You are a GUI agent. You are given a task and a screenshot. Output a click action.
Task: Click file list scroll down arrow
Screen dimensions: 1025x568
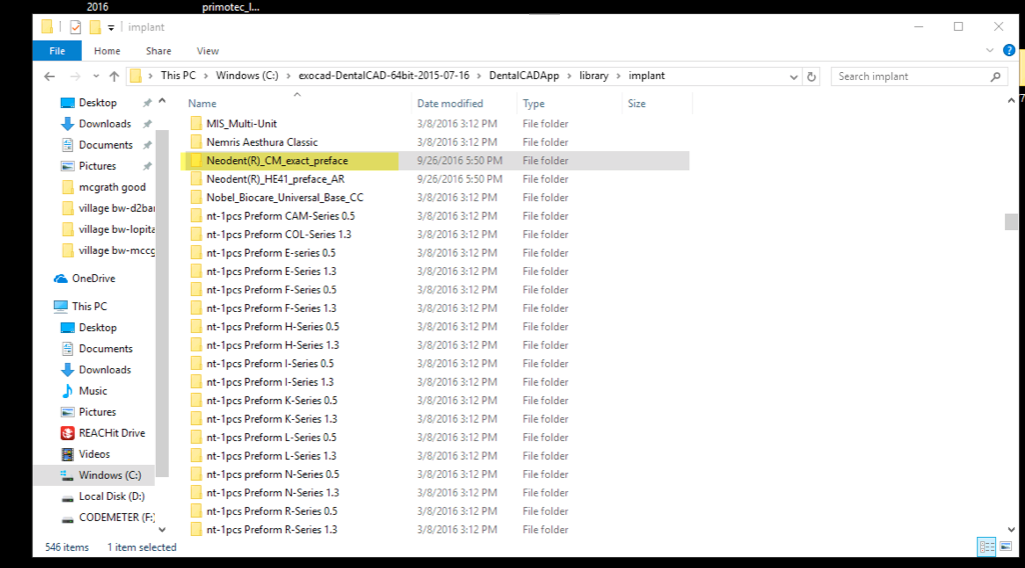point(1011,529)
